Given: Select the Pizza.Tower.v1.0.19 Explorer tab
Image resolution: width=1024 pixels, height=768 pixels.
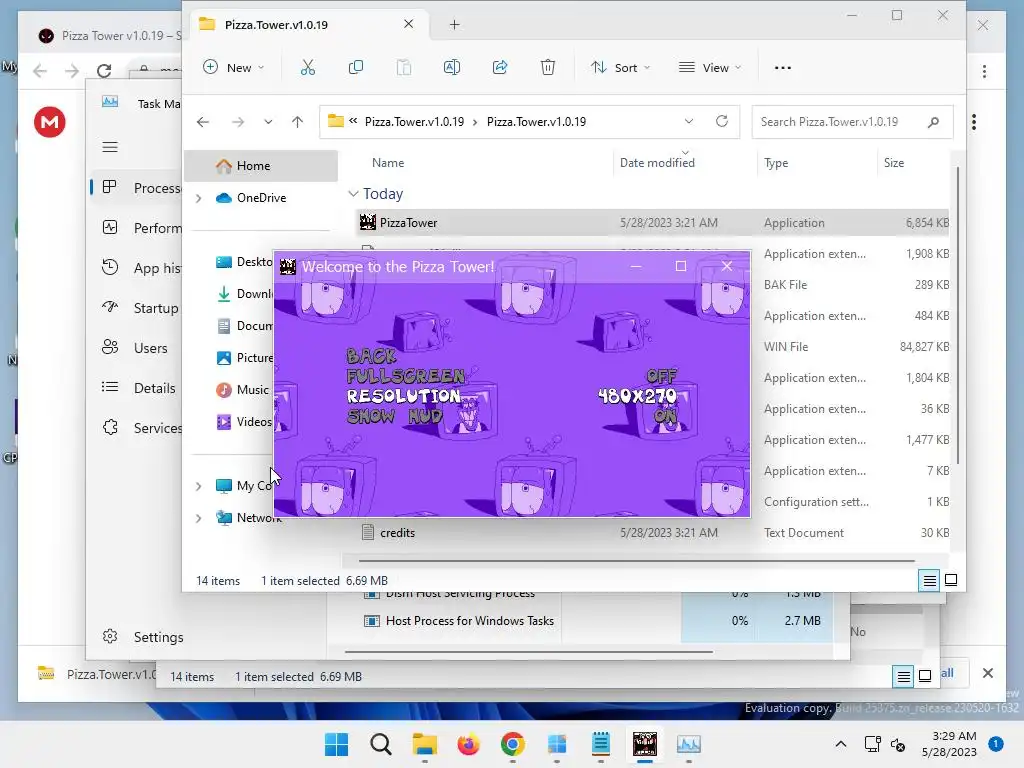Looking at the screenshot, I should (x=307, y=25).
